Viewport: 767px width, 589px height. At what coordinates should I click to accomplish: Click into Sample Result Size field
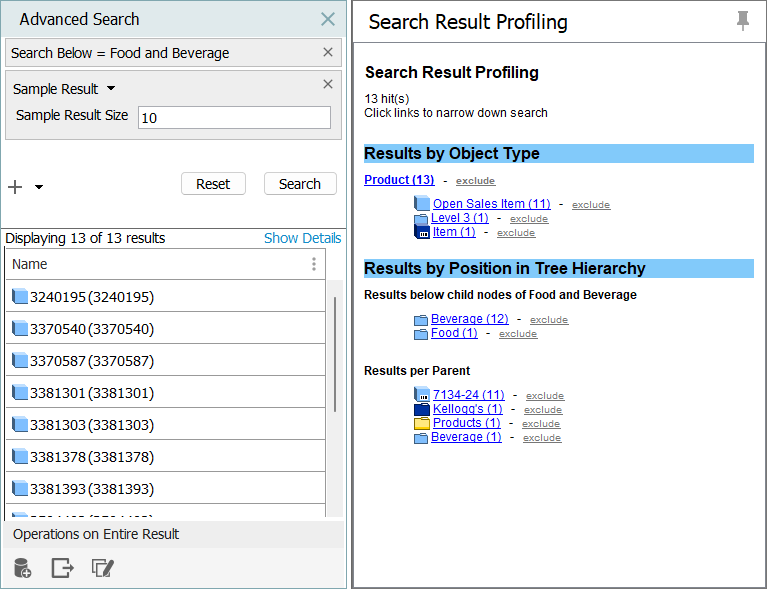coord(234,117)
